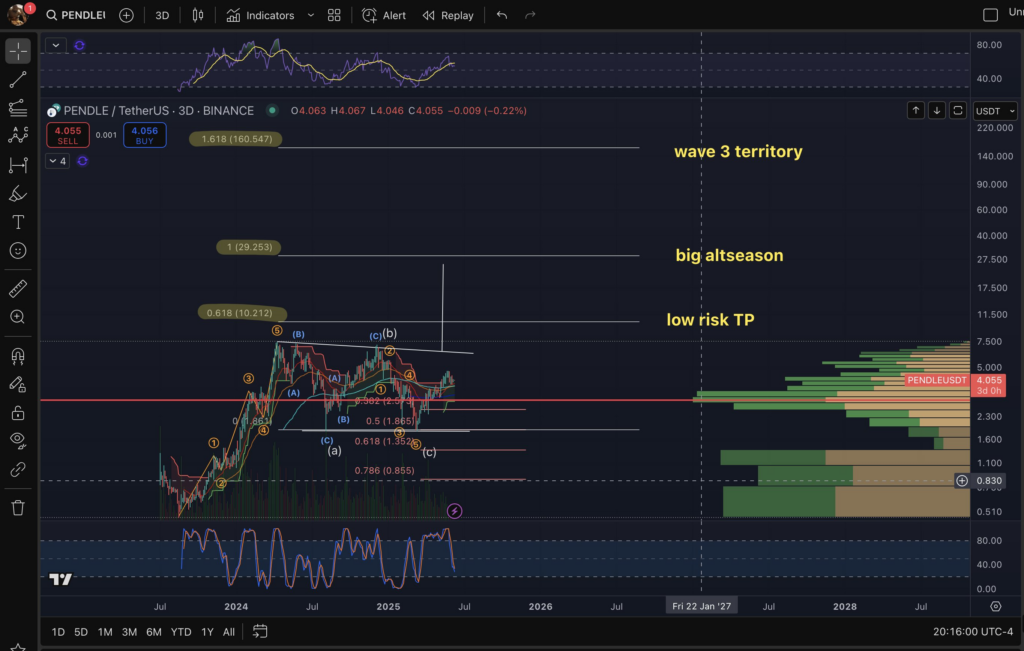Expand the 4 indicators legend chevron
Image resolution: width=1024 pixels, height=651 pixels.
point(57,161)
